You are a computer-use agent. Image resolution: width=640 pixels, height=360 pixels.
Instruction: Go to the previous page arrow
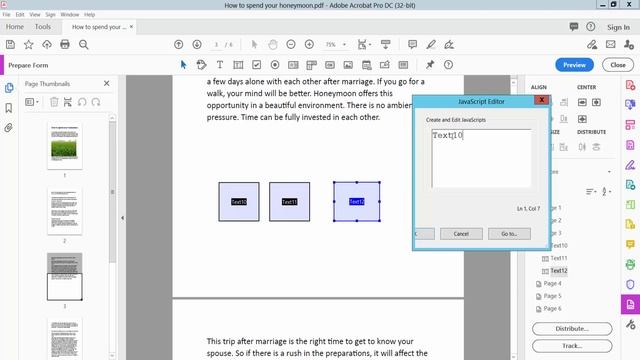pos(178,44)
